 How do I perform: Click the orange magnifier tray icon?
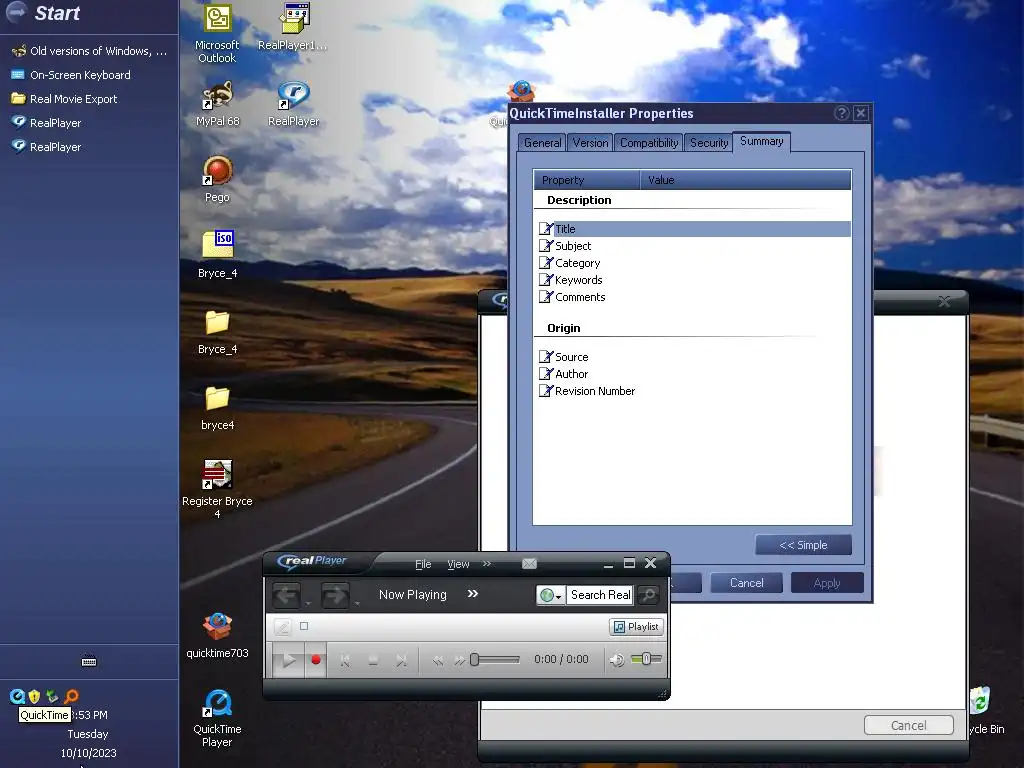(71, 696)
